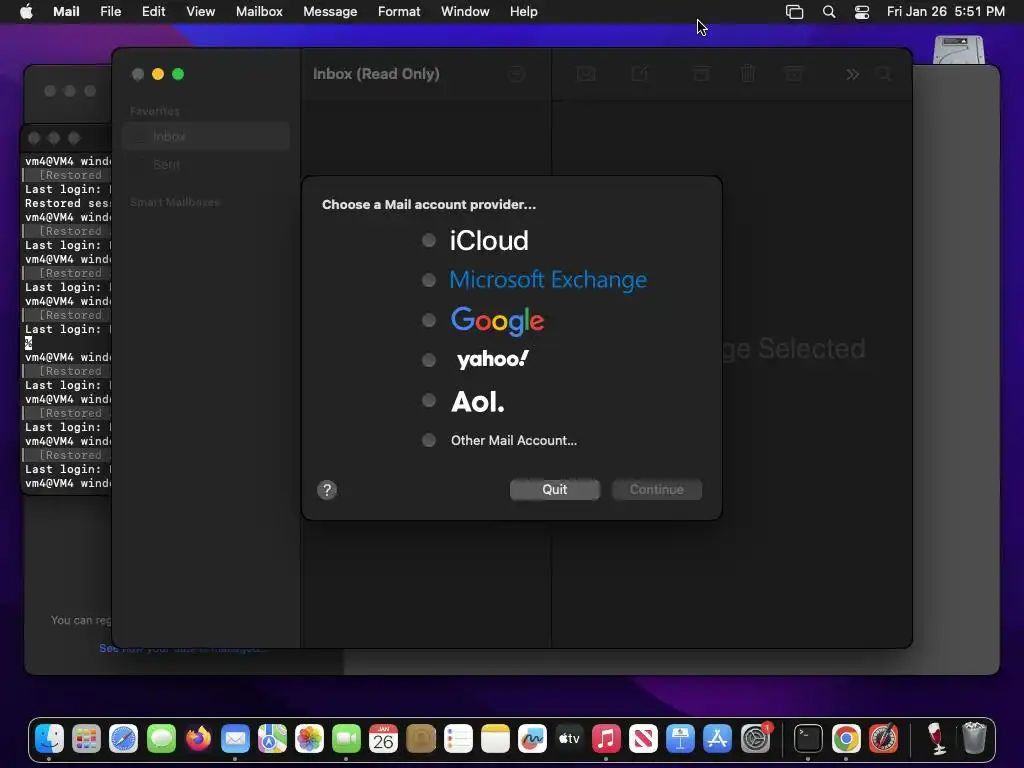Open System Settings from the Dock
Image resolution: width=1024 pixels, height=768 pixels.
(x=756, y=739)
